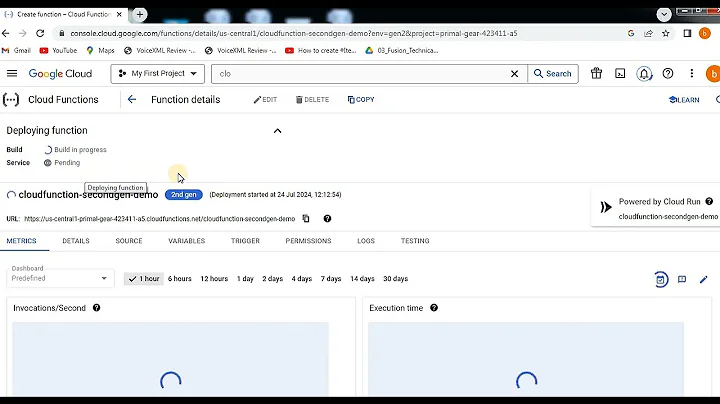Image resolution: width=720 pixels, height=404 pixels.
Task: Select the 4 days time range
Action: 302,279
